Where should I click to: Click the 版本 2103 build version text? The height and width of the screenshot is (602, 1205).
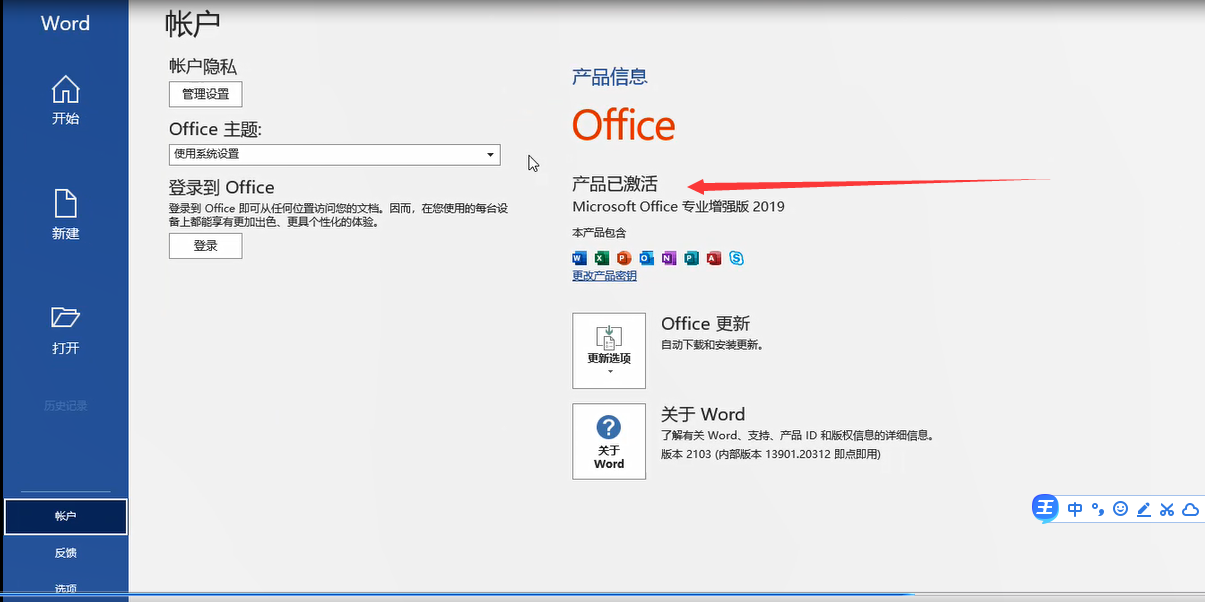[x=771, y=454]
